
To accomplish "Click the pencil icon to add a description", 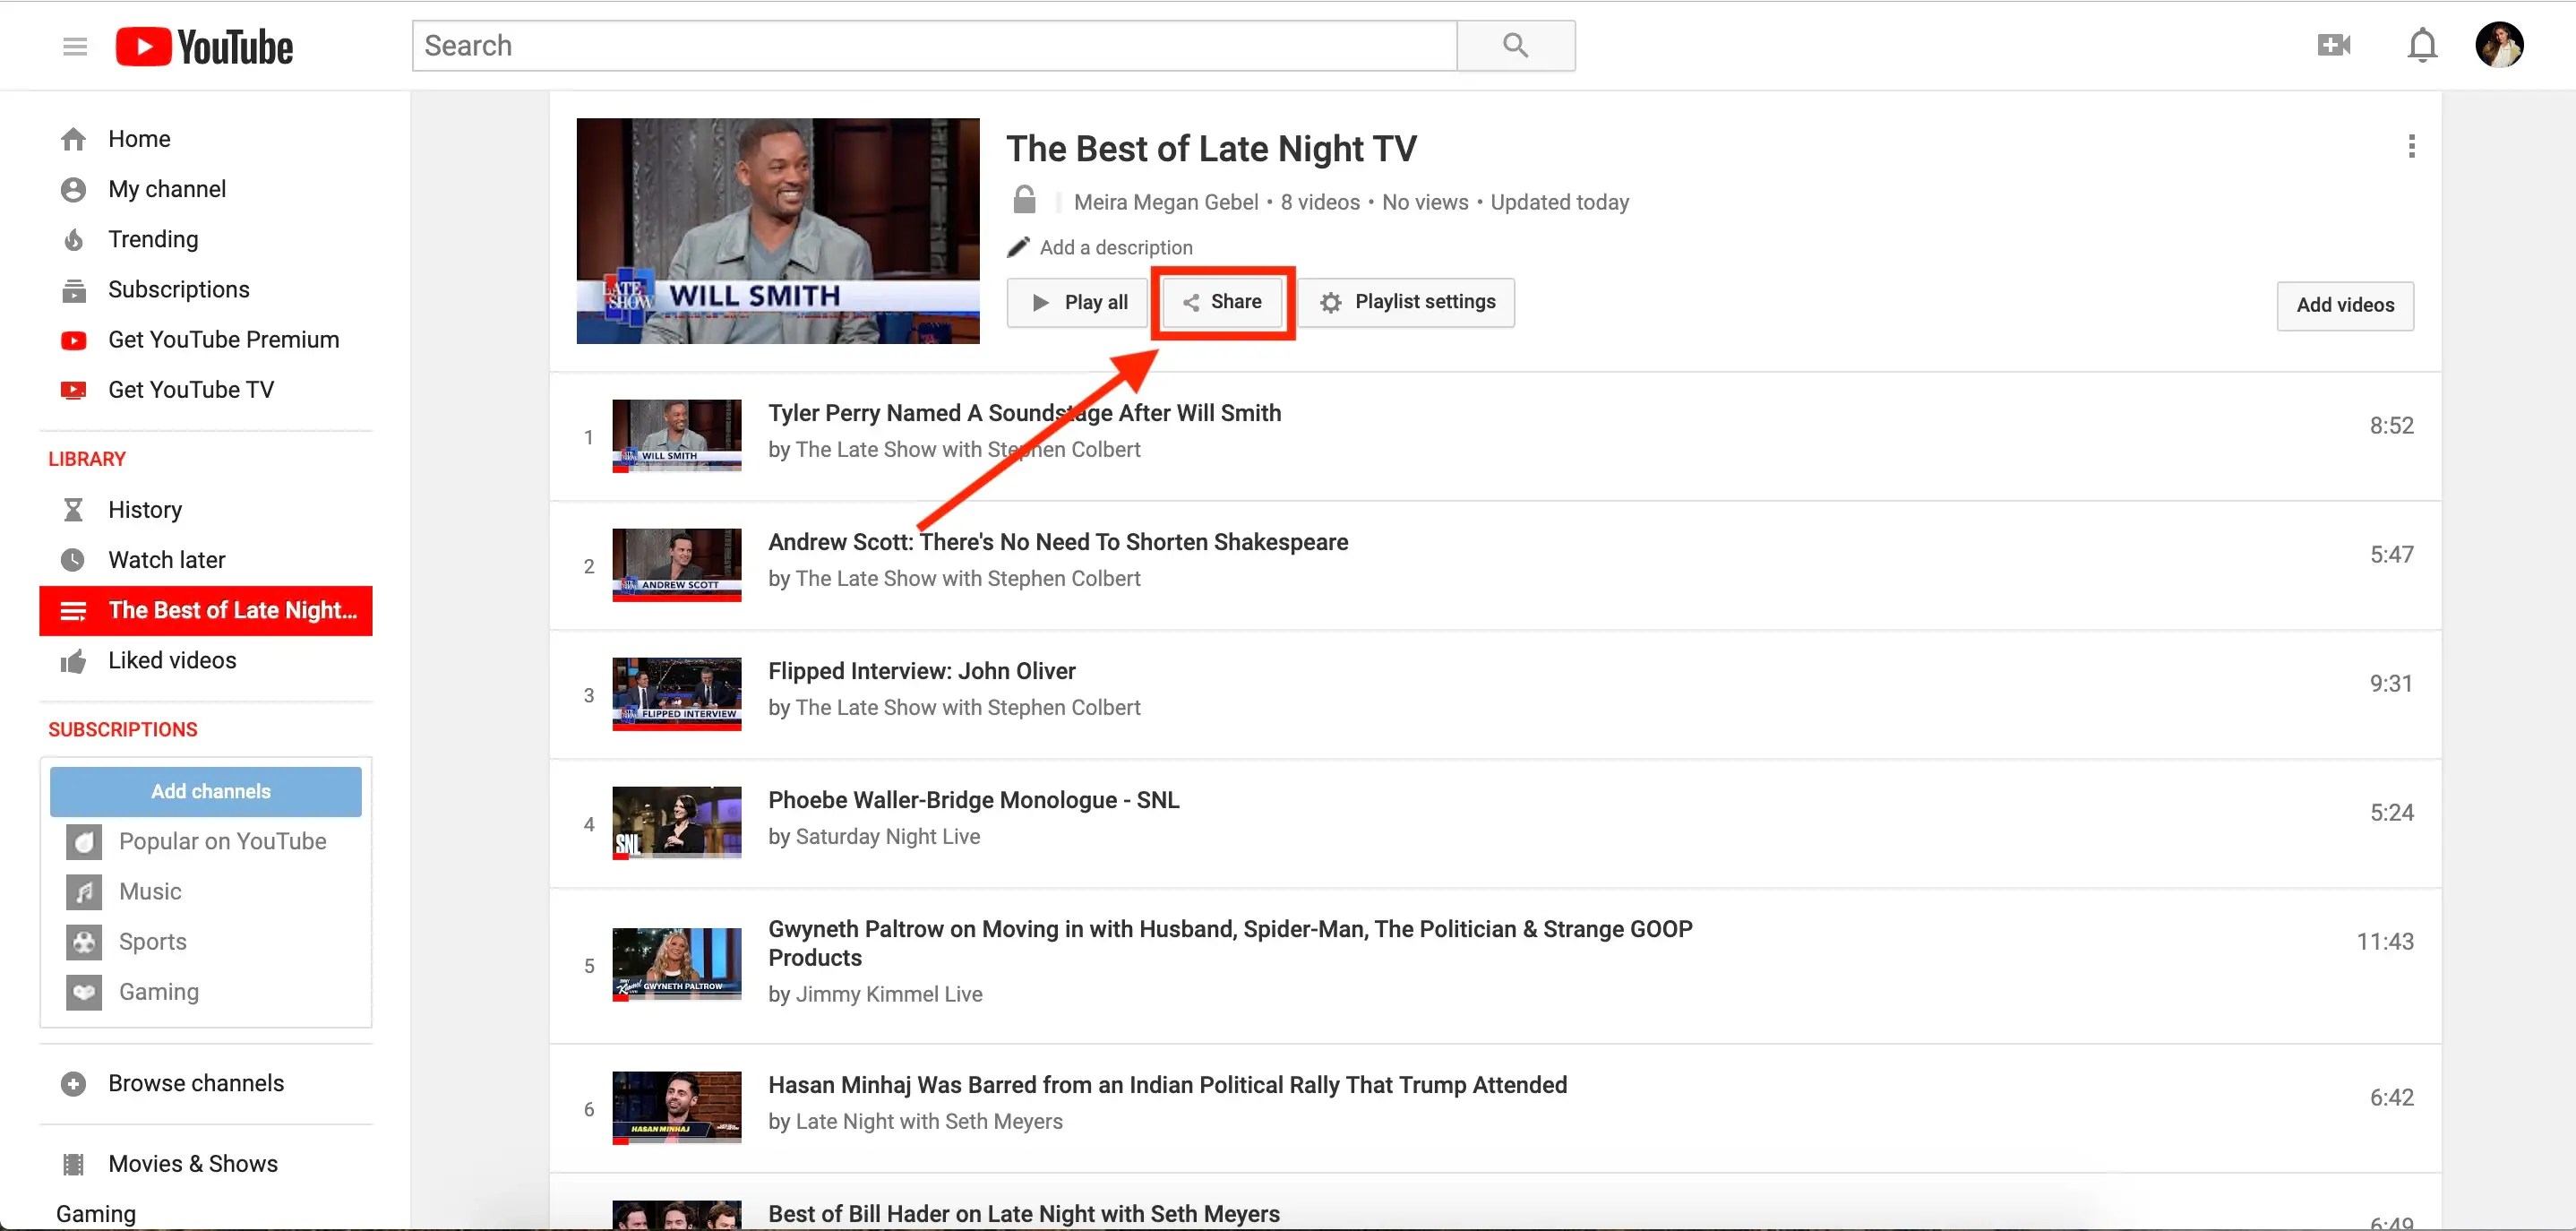I will (x=1018, y=247).
